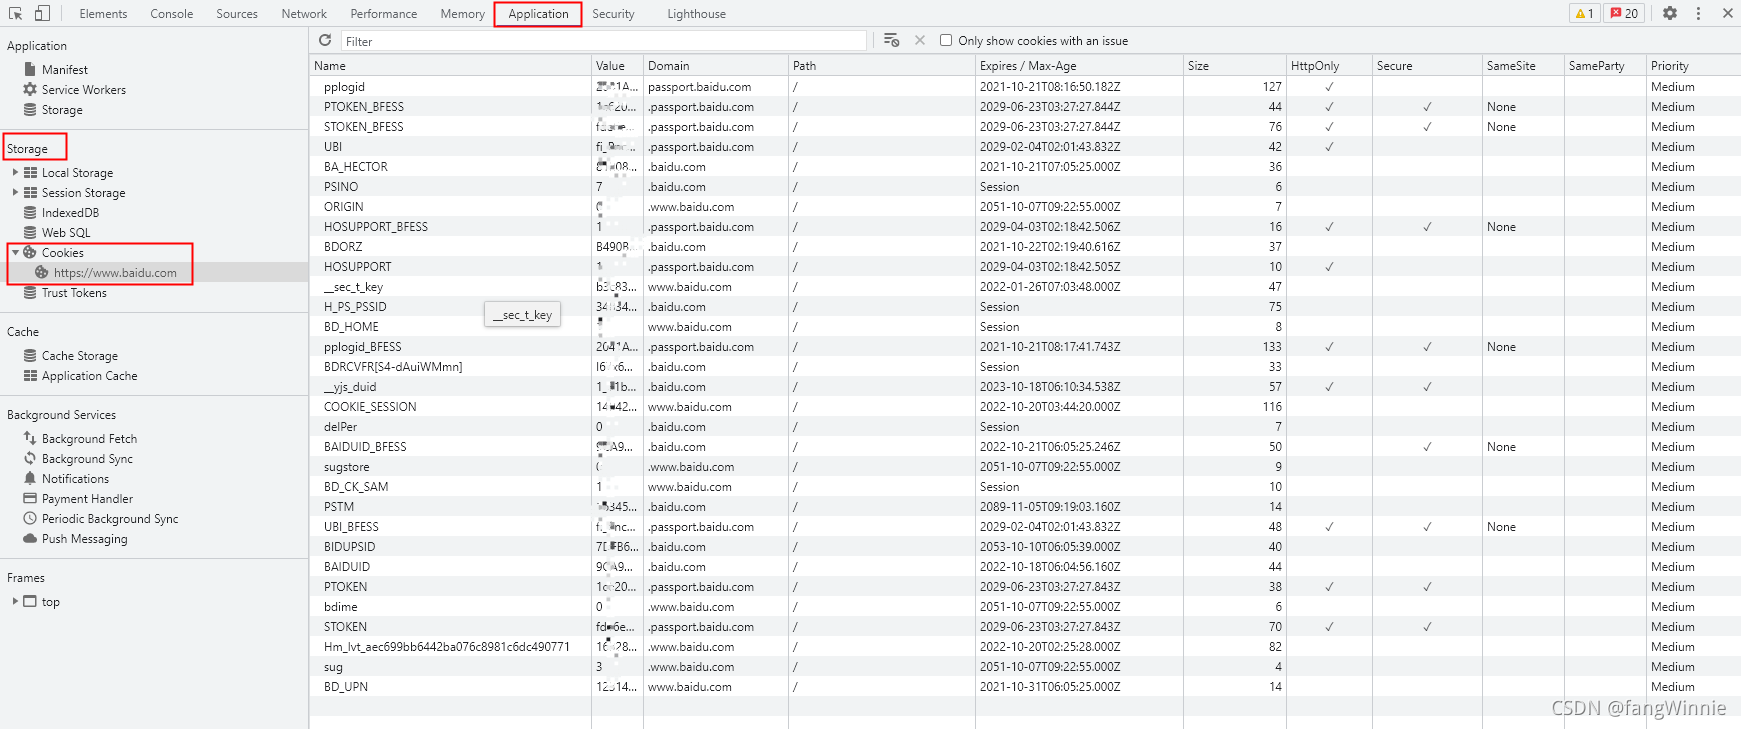
Task: Expand Session Storage tree arrow
Action: [15, 192]
